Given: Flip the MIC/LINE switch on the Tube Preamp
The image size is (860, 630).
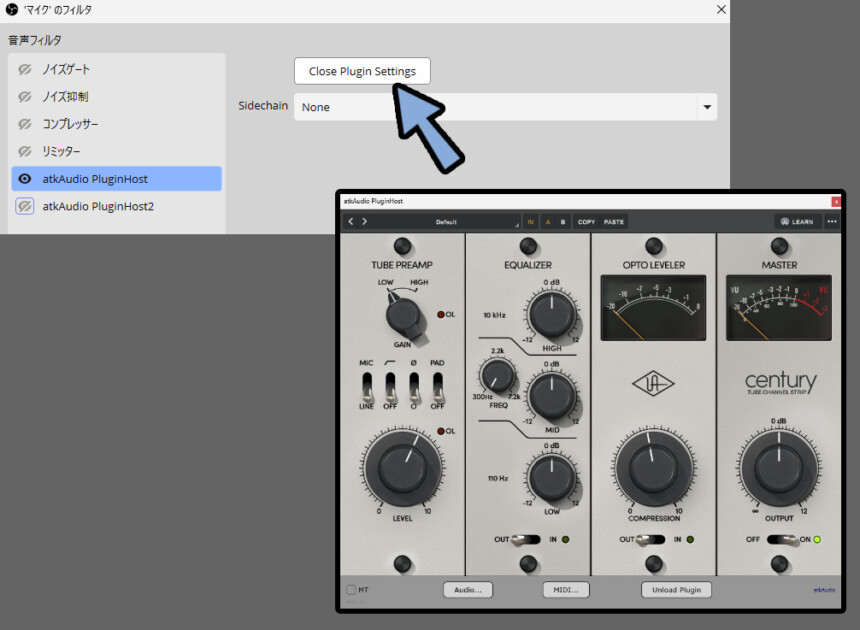Looking at the screenshot, I should (x=366, y=383).
